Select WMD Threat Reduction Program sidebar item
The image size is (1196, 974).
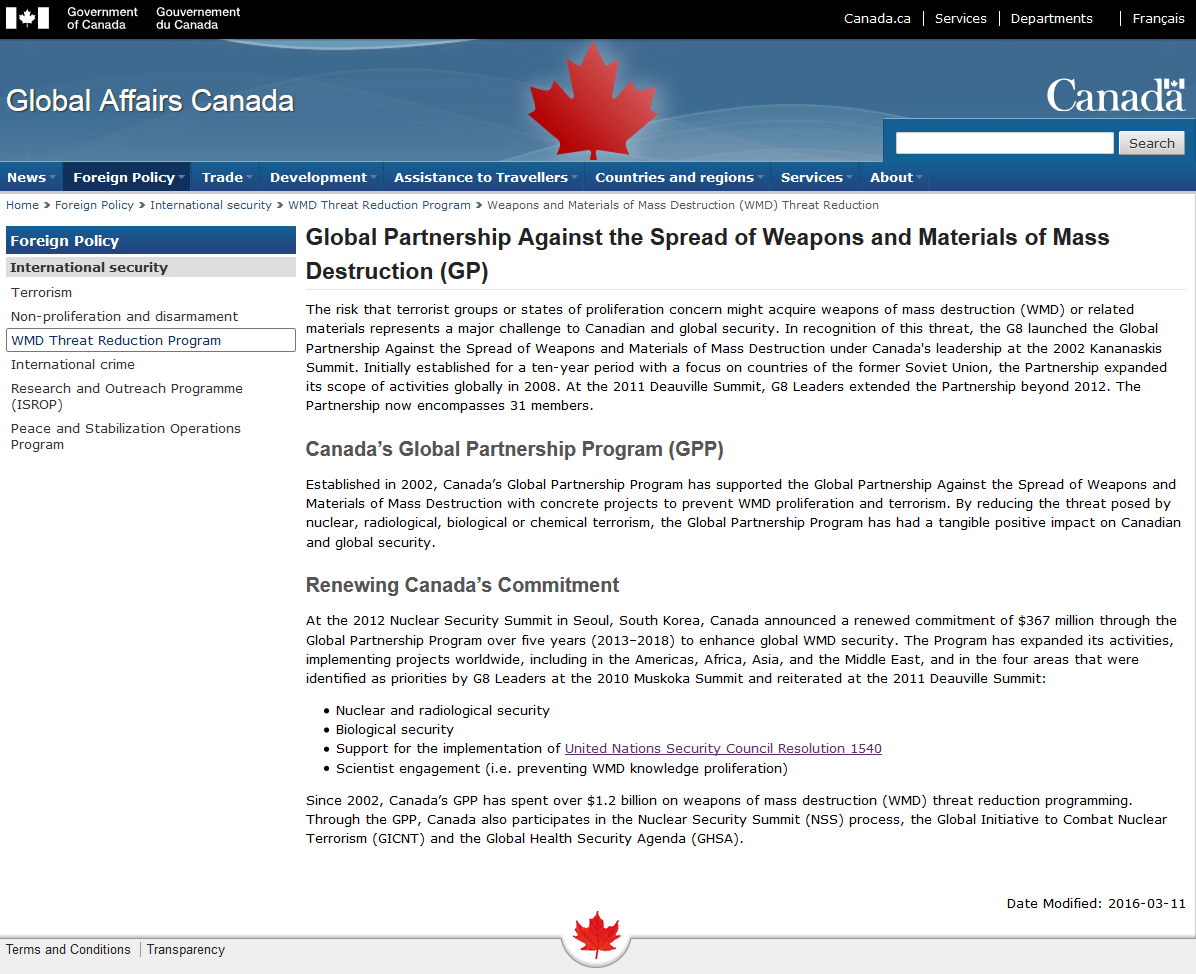151,340
